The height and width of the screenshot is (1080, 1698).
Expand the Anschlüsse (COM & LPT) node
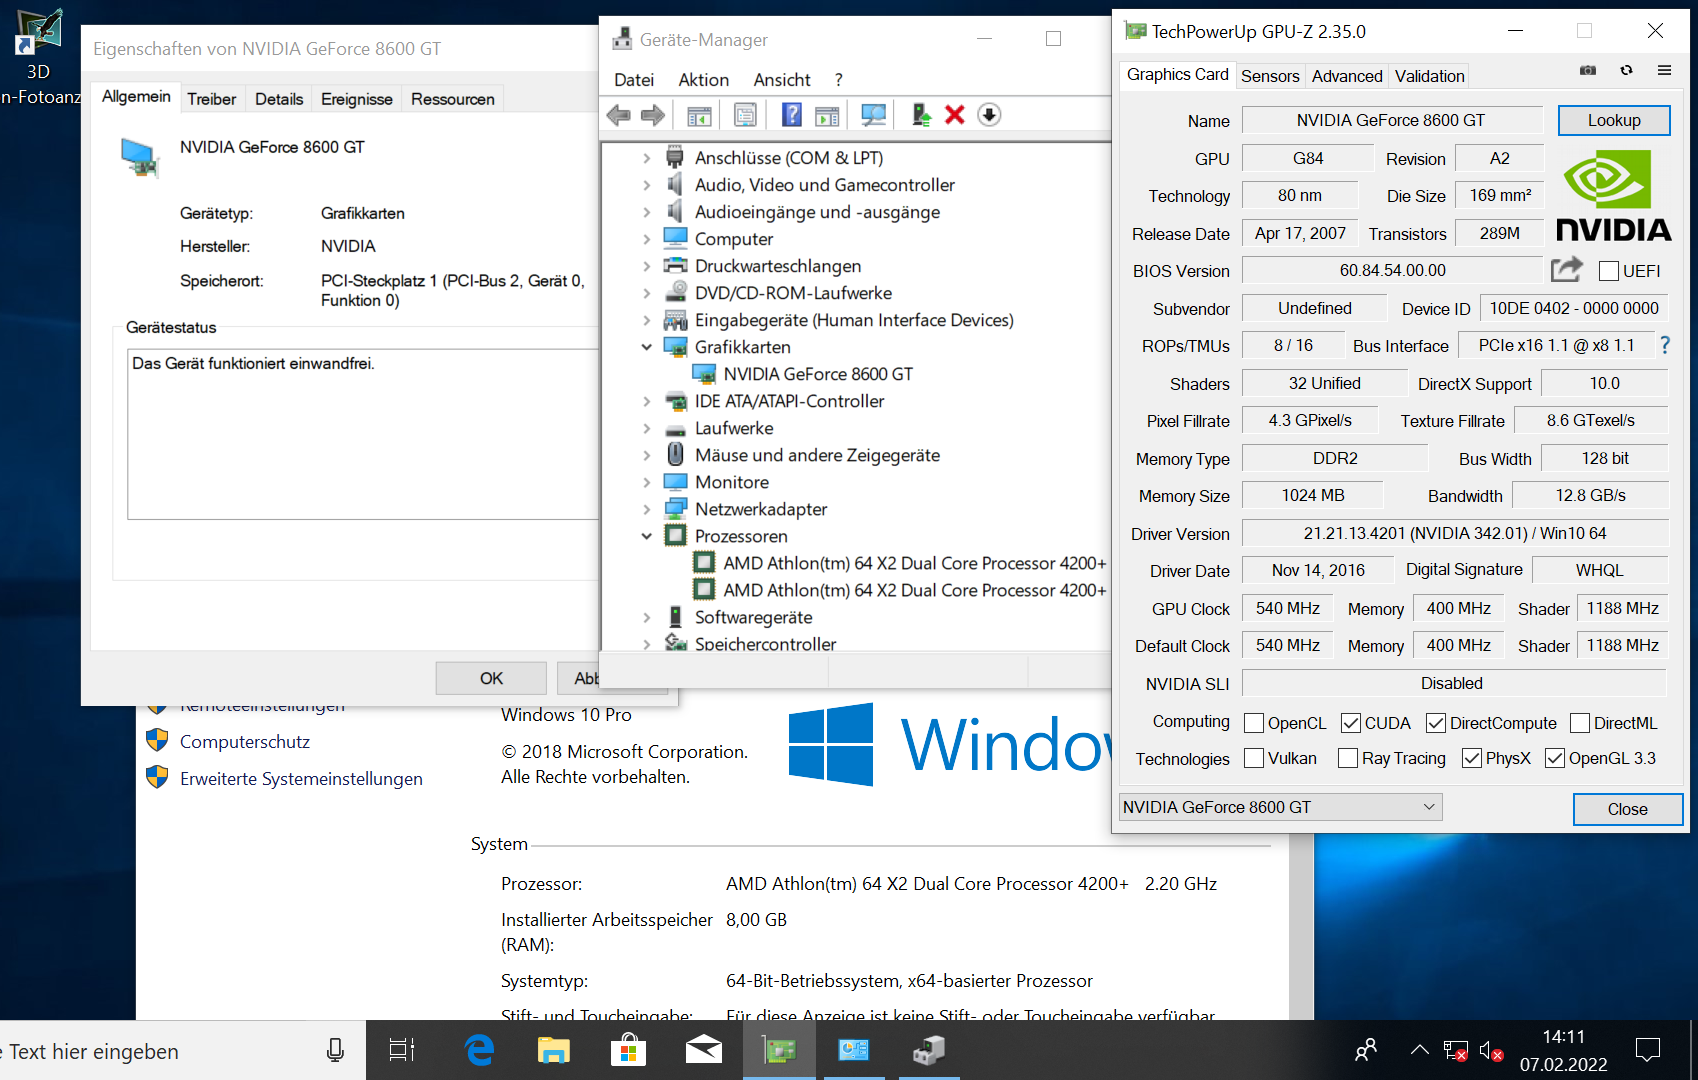tap(647, 158)
